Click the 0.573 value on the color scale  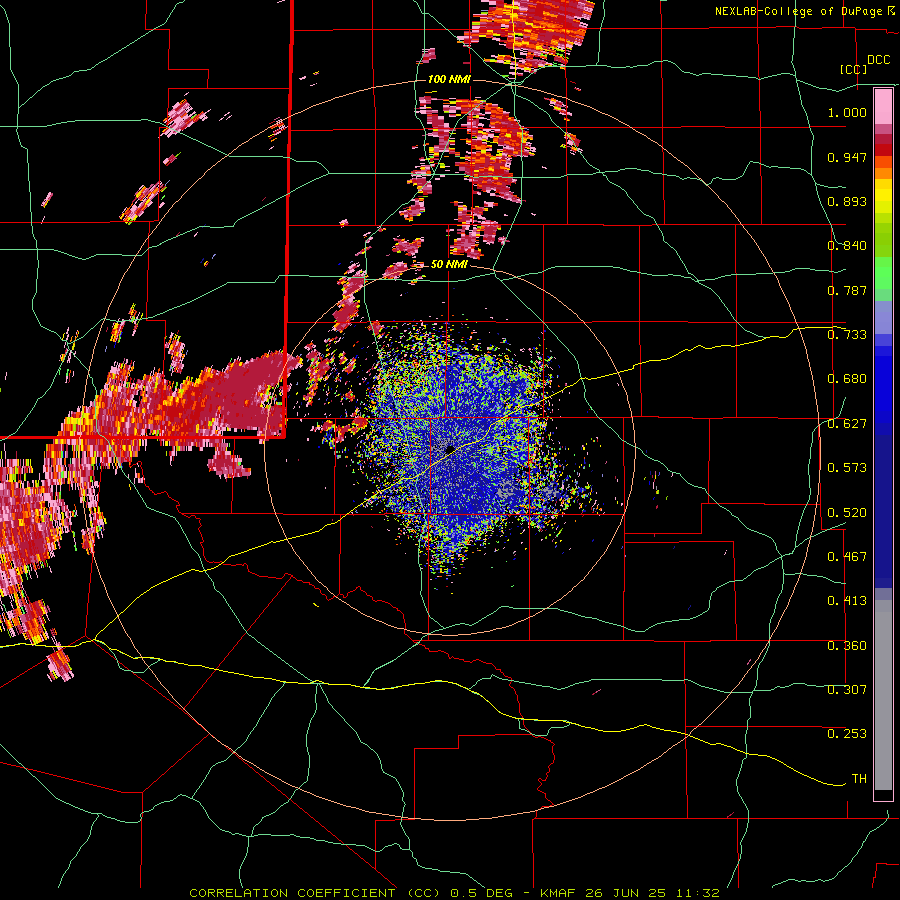[847, 468]
